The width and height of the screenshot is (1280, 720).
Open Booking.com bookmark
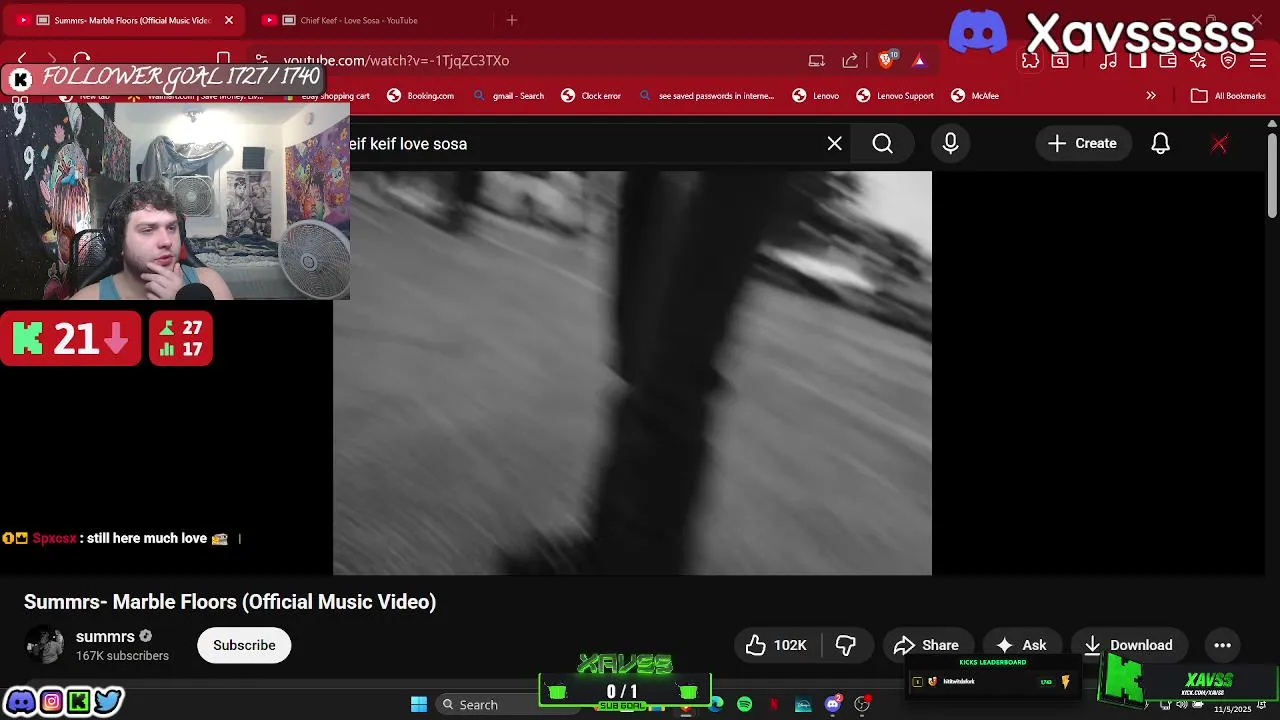421,96
